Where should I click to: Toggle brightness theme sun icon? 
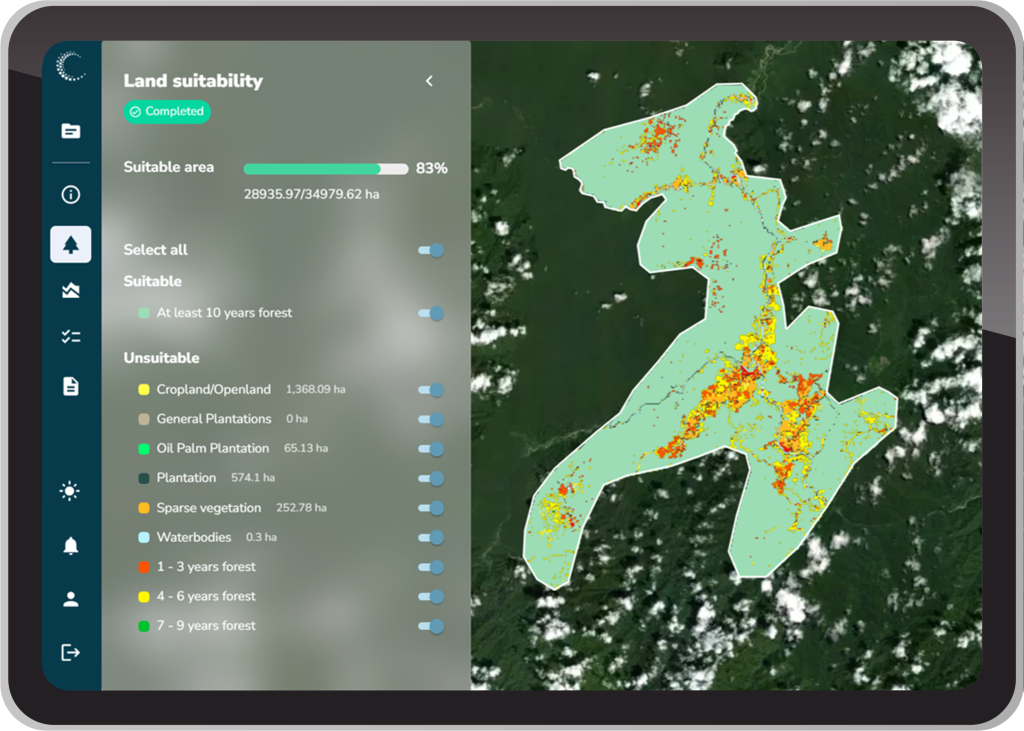70,491
